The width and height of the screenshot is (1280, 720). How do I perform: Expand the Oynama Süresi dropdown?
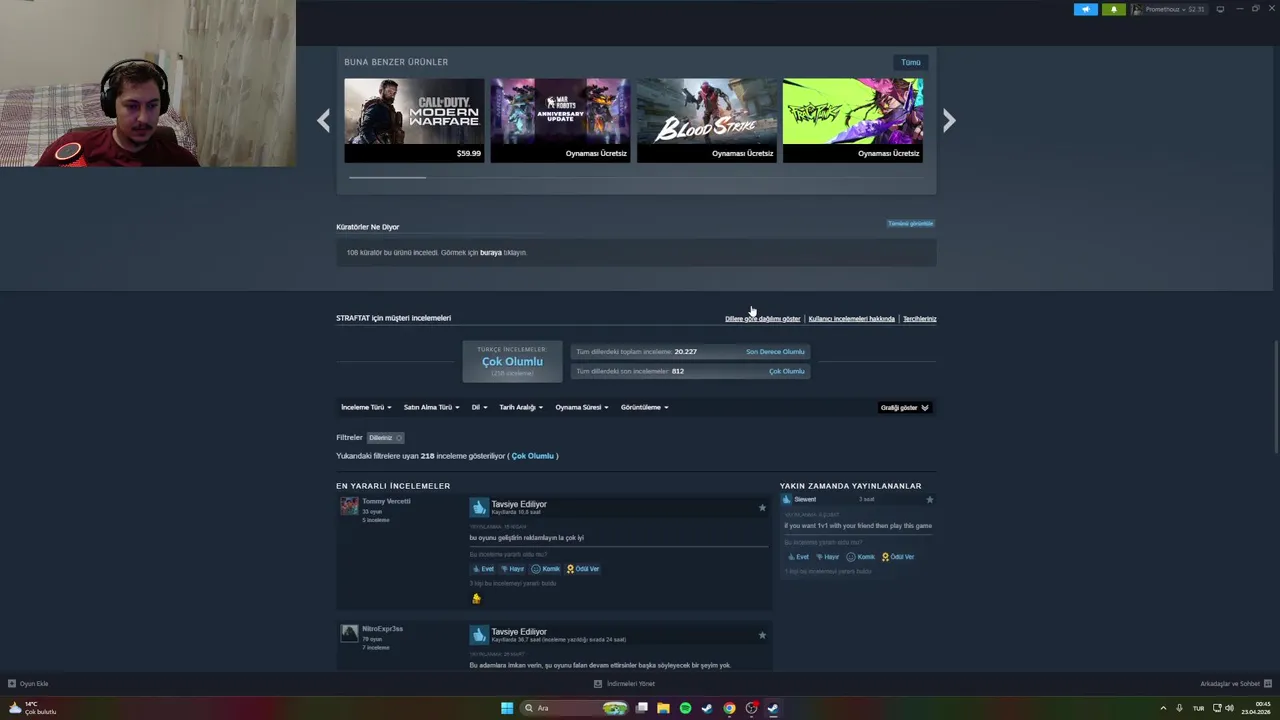[x=582, y=407]
